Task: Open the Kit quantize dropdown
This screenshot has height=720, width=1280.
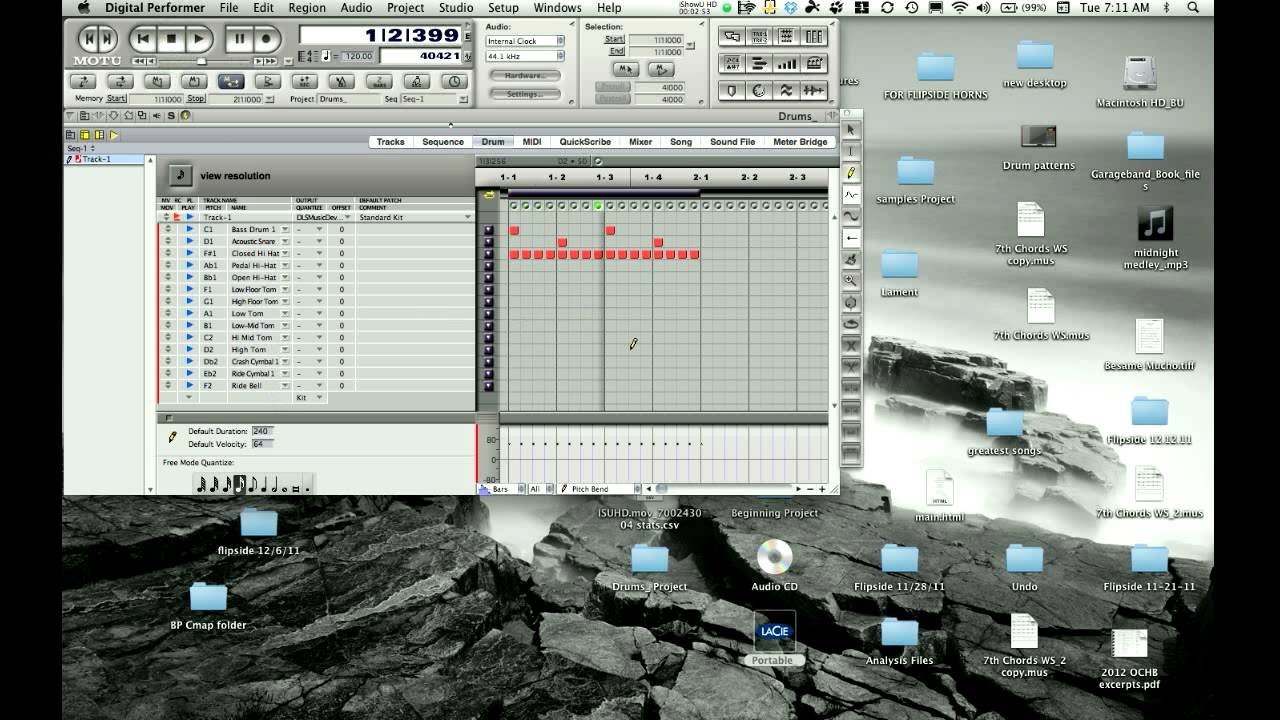Action: pos(309,397)
